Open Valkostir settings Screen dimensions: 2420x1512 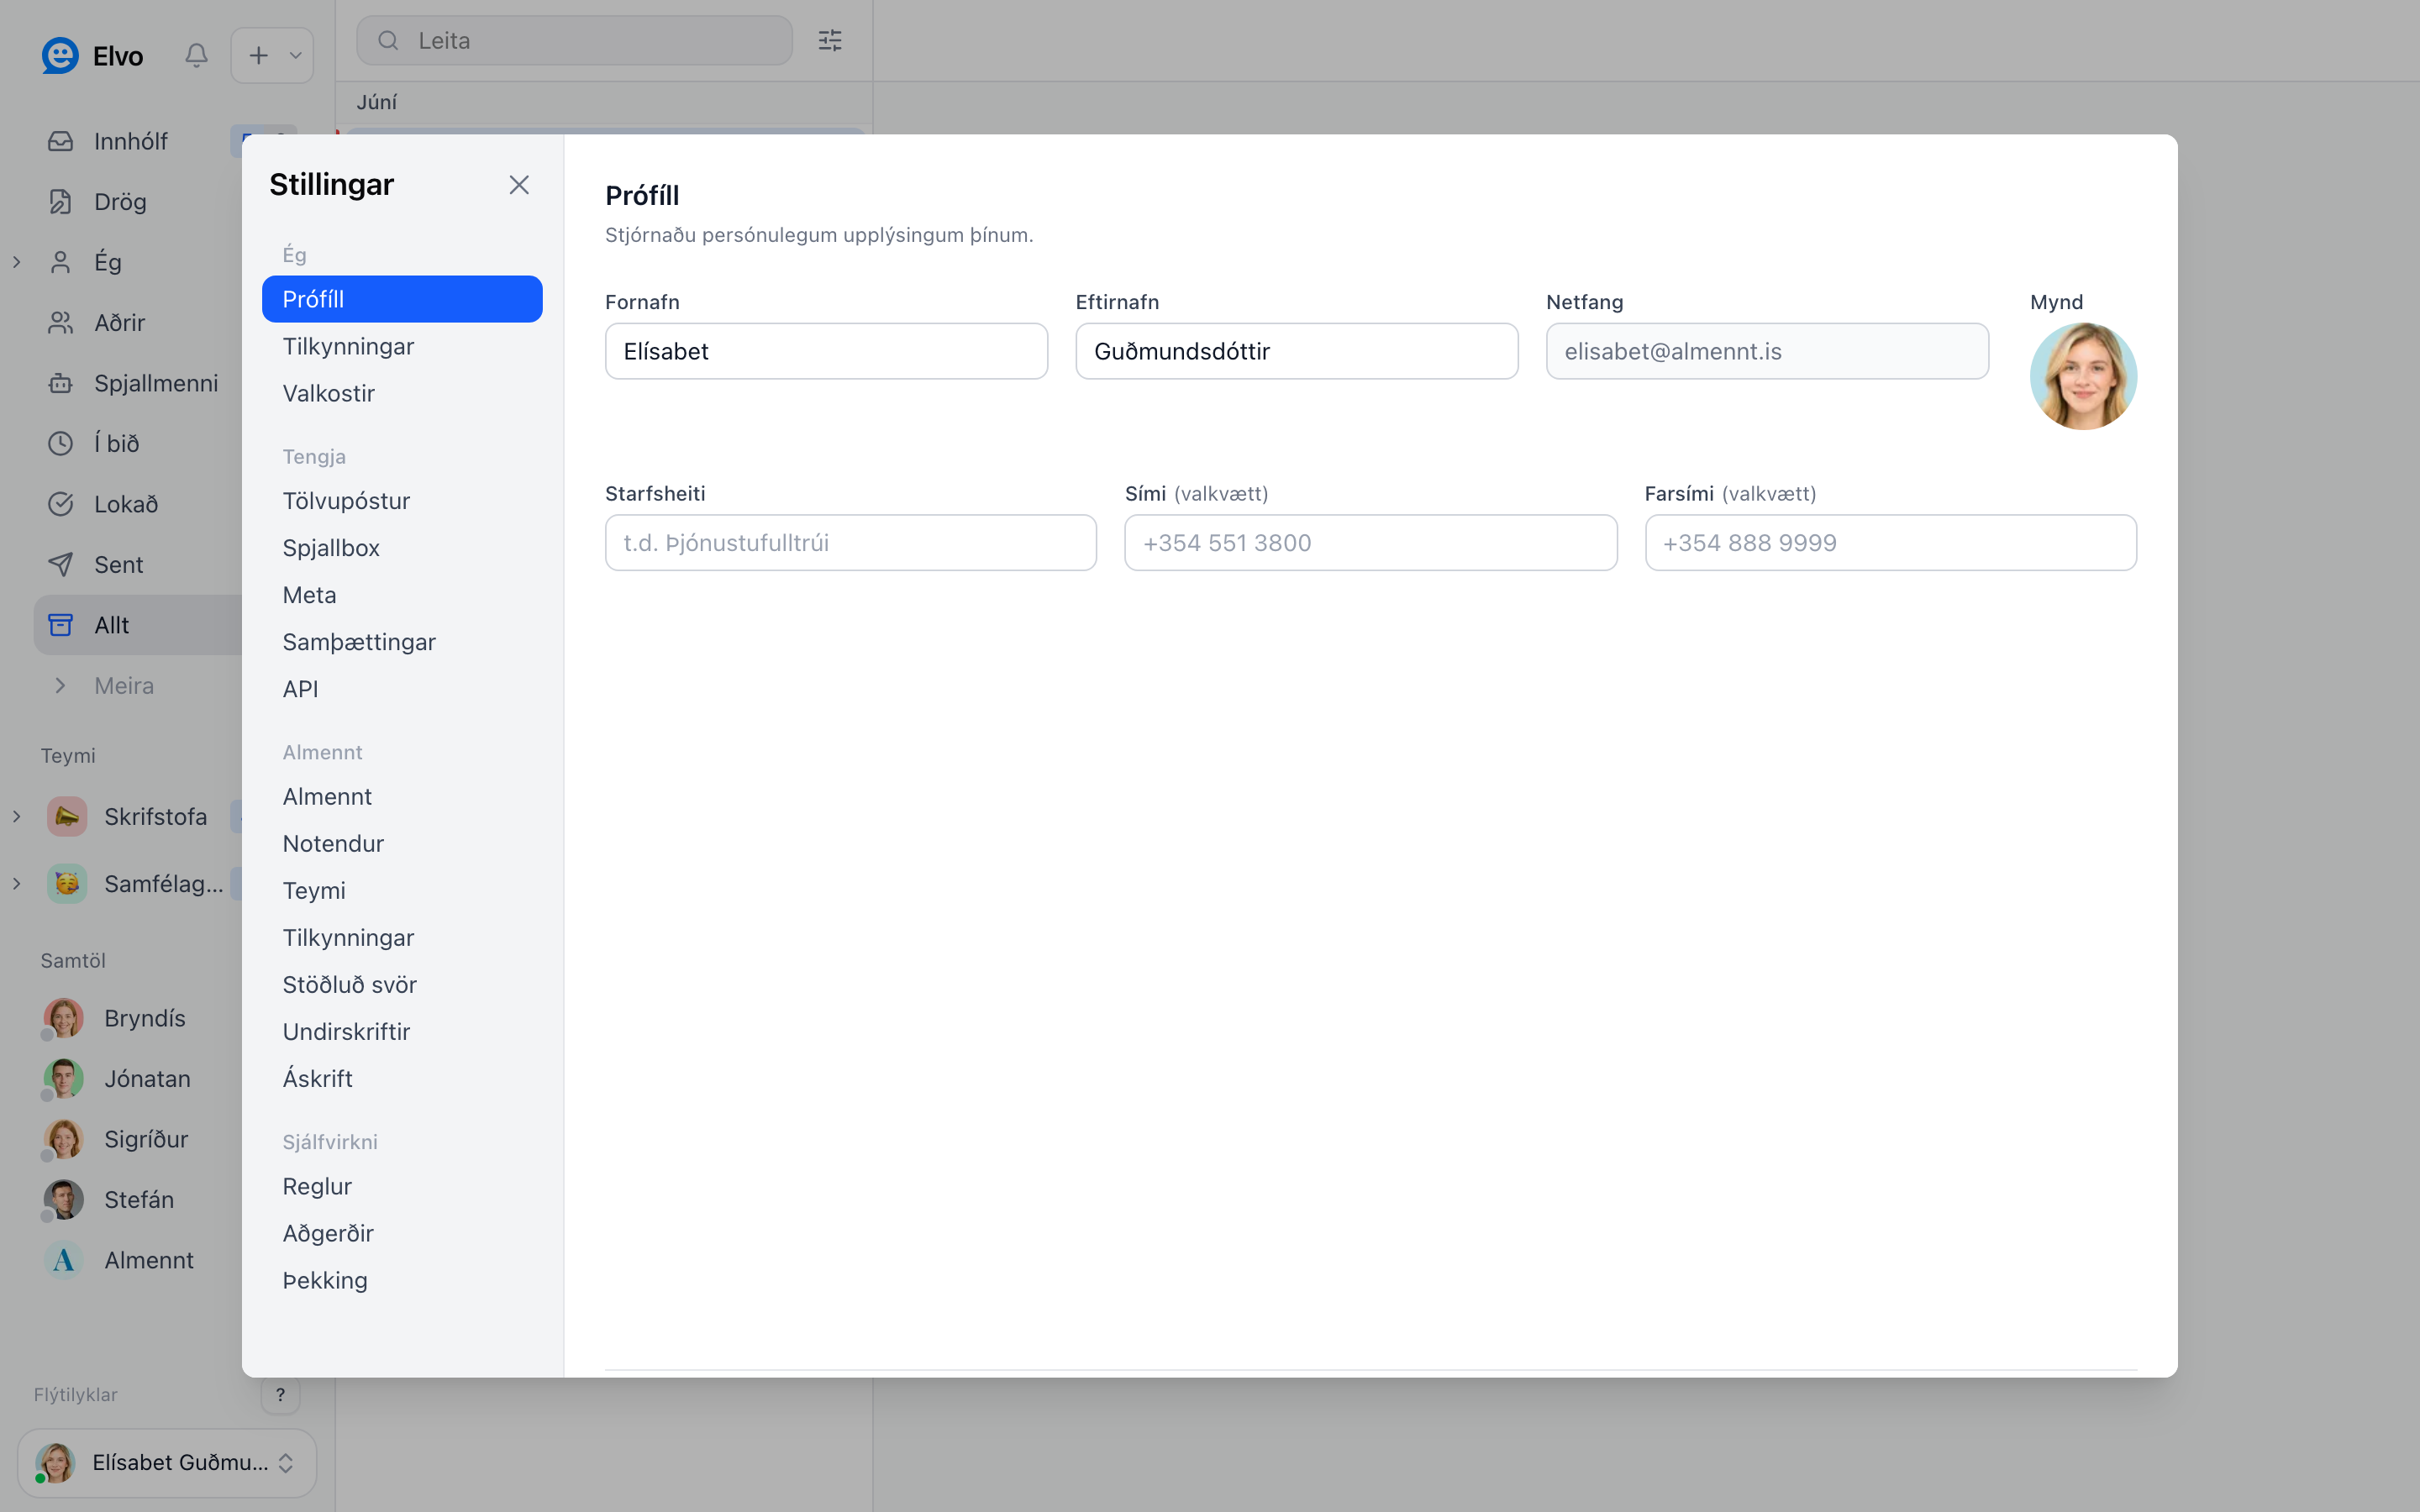click(x=402, y=393)
